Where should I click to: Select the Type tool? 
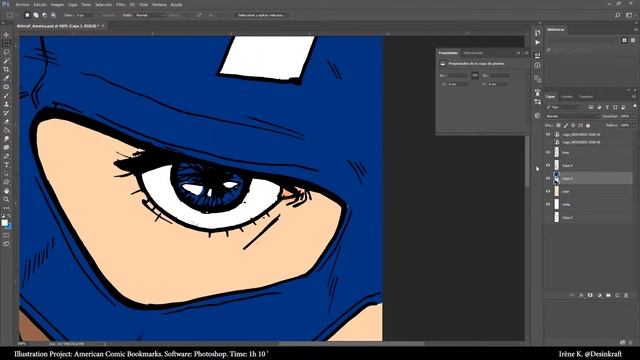coord(6,165)
